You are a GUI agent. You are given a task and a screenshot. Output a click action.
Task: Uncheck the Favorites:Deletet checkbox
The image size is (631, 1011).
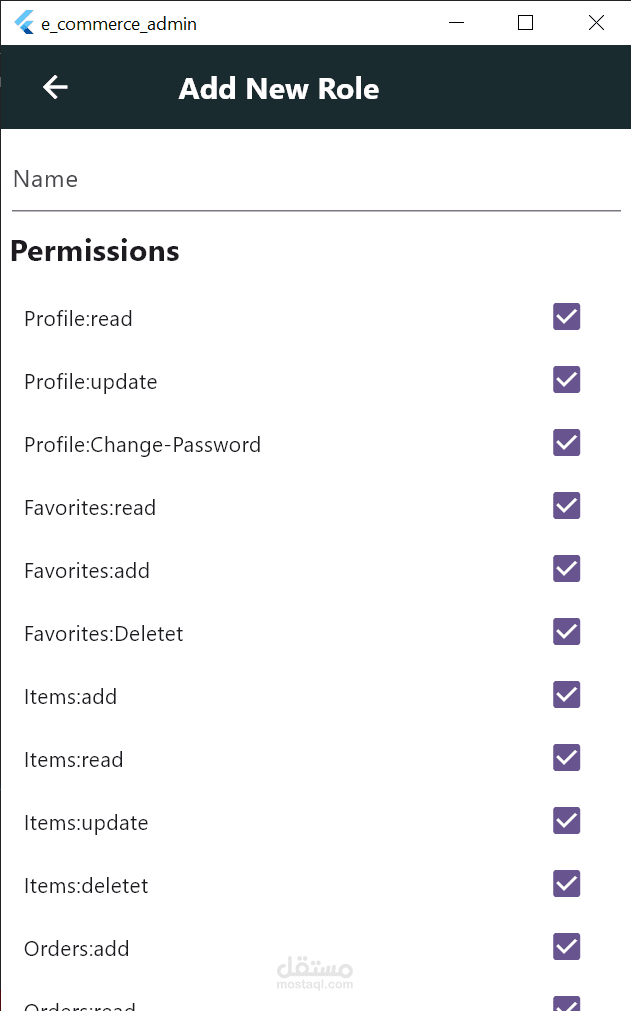coord(567,632)
